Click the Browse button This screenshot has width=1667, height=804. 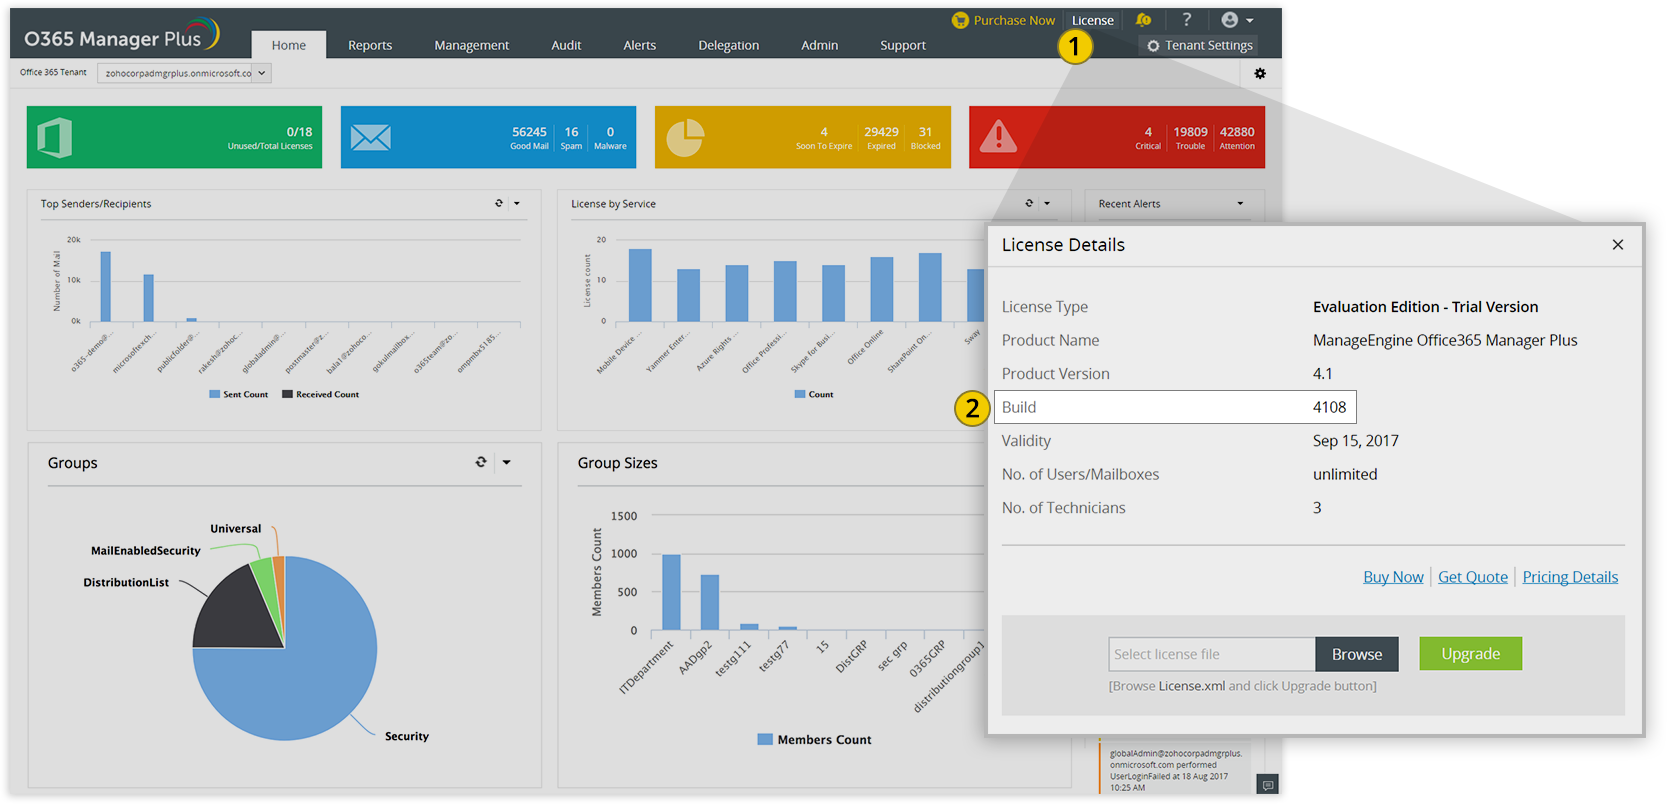click(x=1357, y=654)
